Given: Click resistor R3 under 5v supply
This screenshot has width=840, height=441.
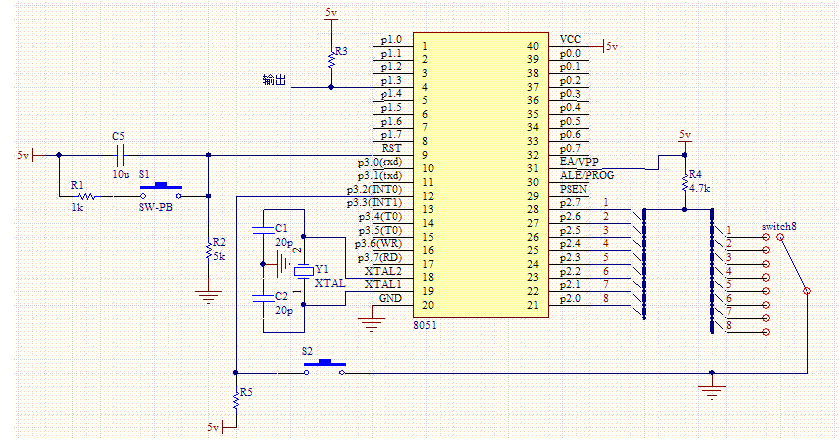Looking at the screenshot, I should pyautogui.click(x=331, y=58).
